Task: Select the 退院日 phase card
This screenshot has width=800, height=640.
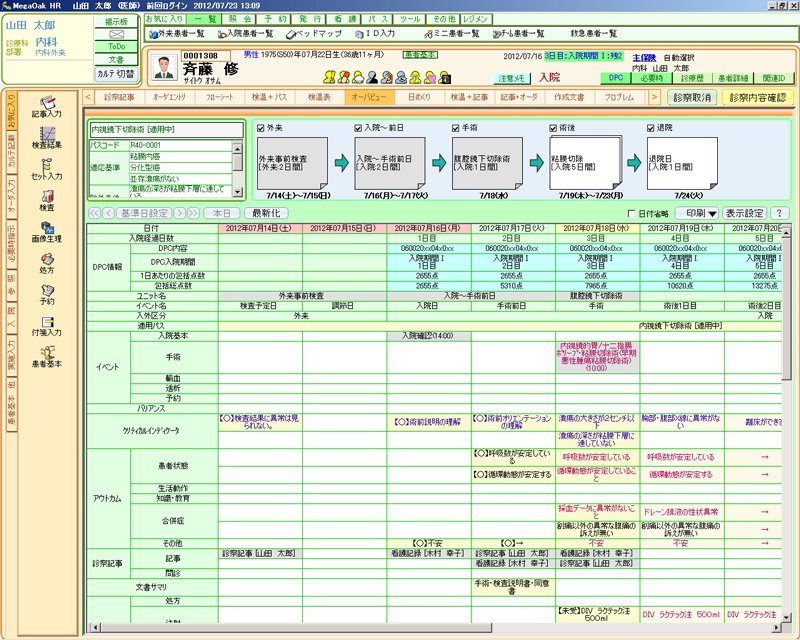Action: point(682,163)
